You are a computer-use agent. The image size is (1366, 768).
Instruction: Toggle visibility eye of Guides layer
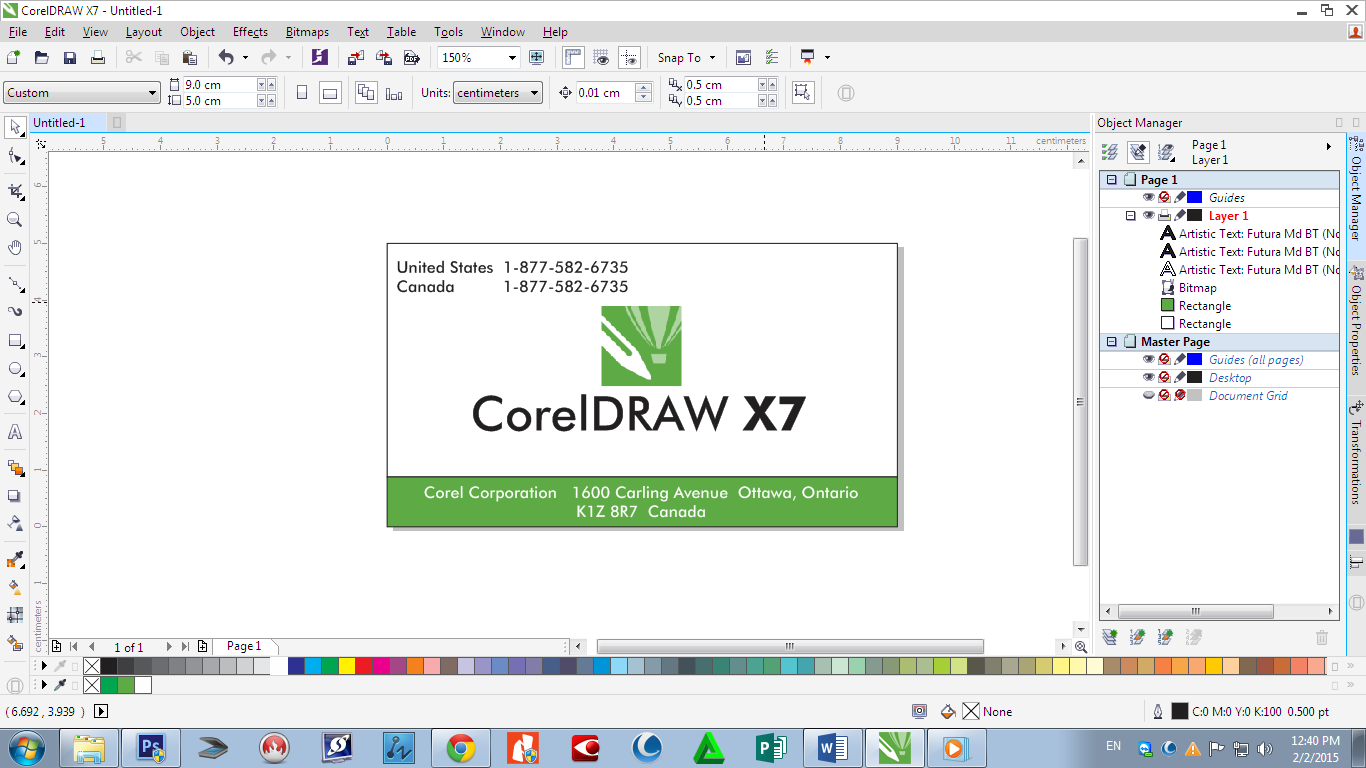[x=1148, y=197]
